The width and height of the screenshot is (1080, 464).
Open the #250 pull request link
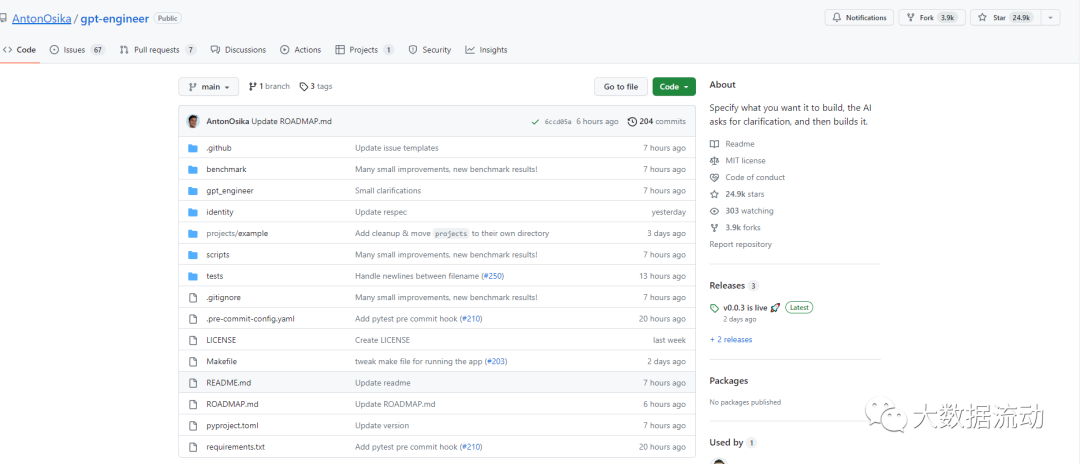coord(492,276)
